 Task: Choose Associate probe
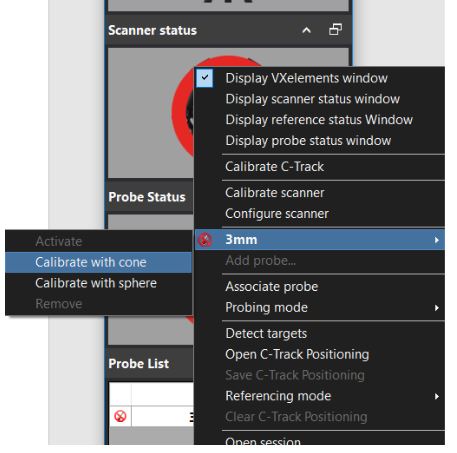tap(272, 287)
